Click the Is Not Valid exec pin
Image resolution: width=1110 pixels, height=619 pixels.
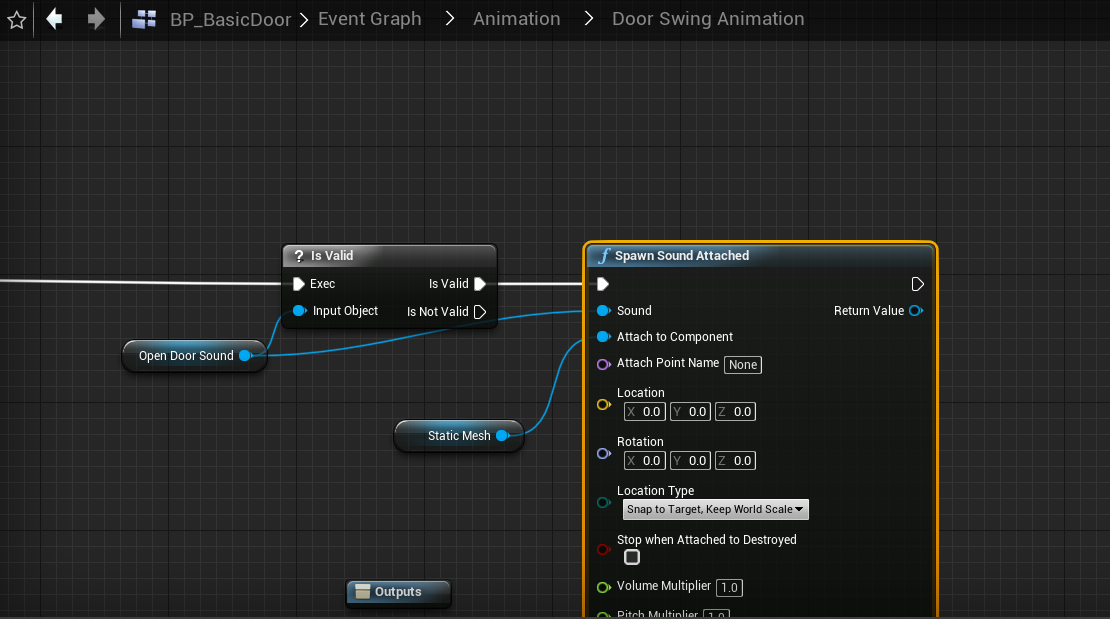click(x=480, y=312)
